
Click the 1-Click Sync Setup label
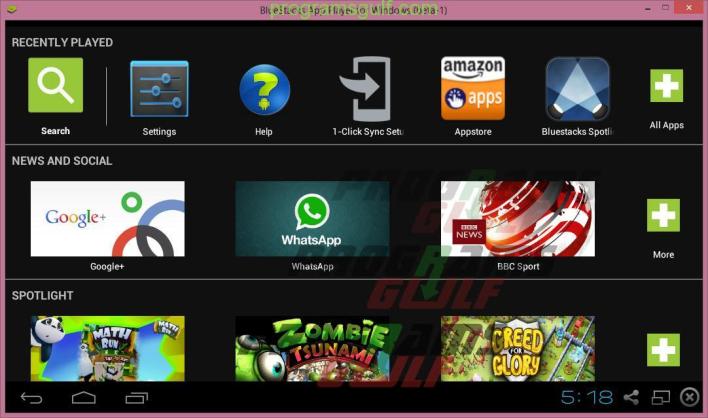click(x=368, y=132)
